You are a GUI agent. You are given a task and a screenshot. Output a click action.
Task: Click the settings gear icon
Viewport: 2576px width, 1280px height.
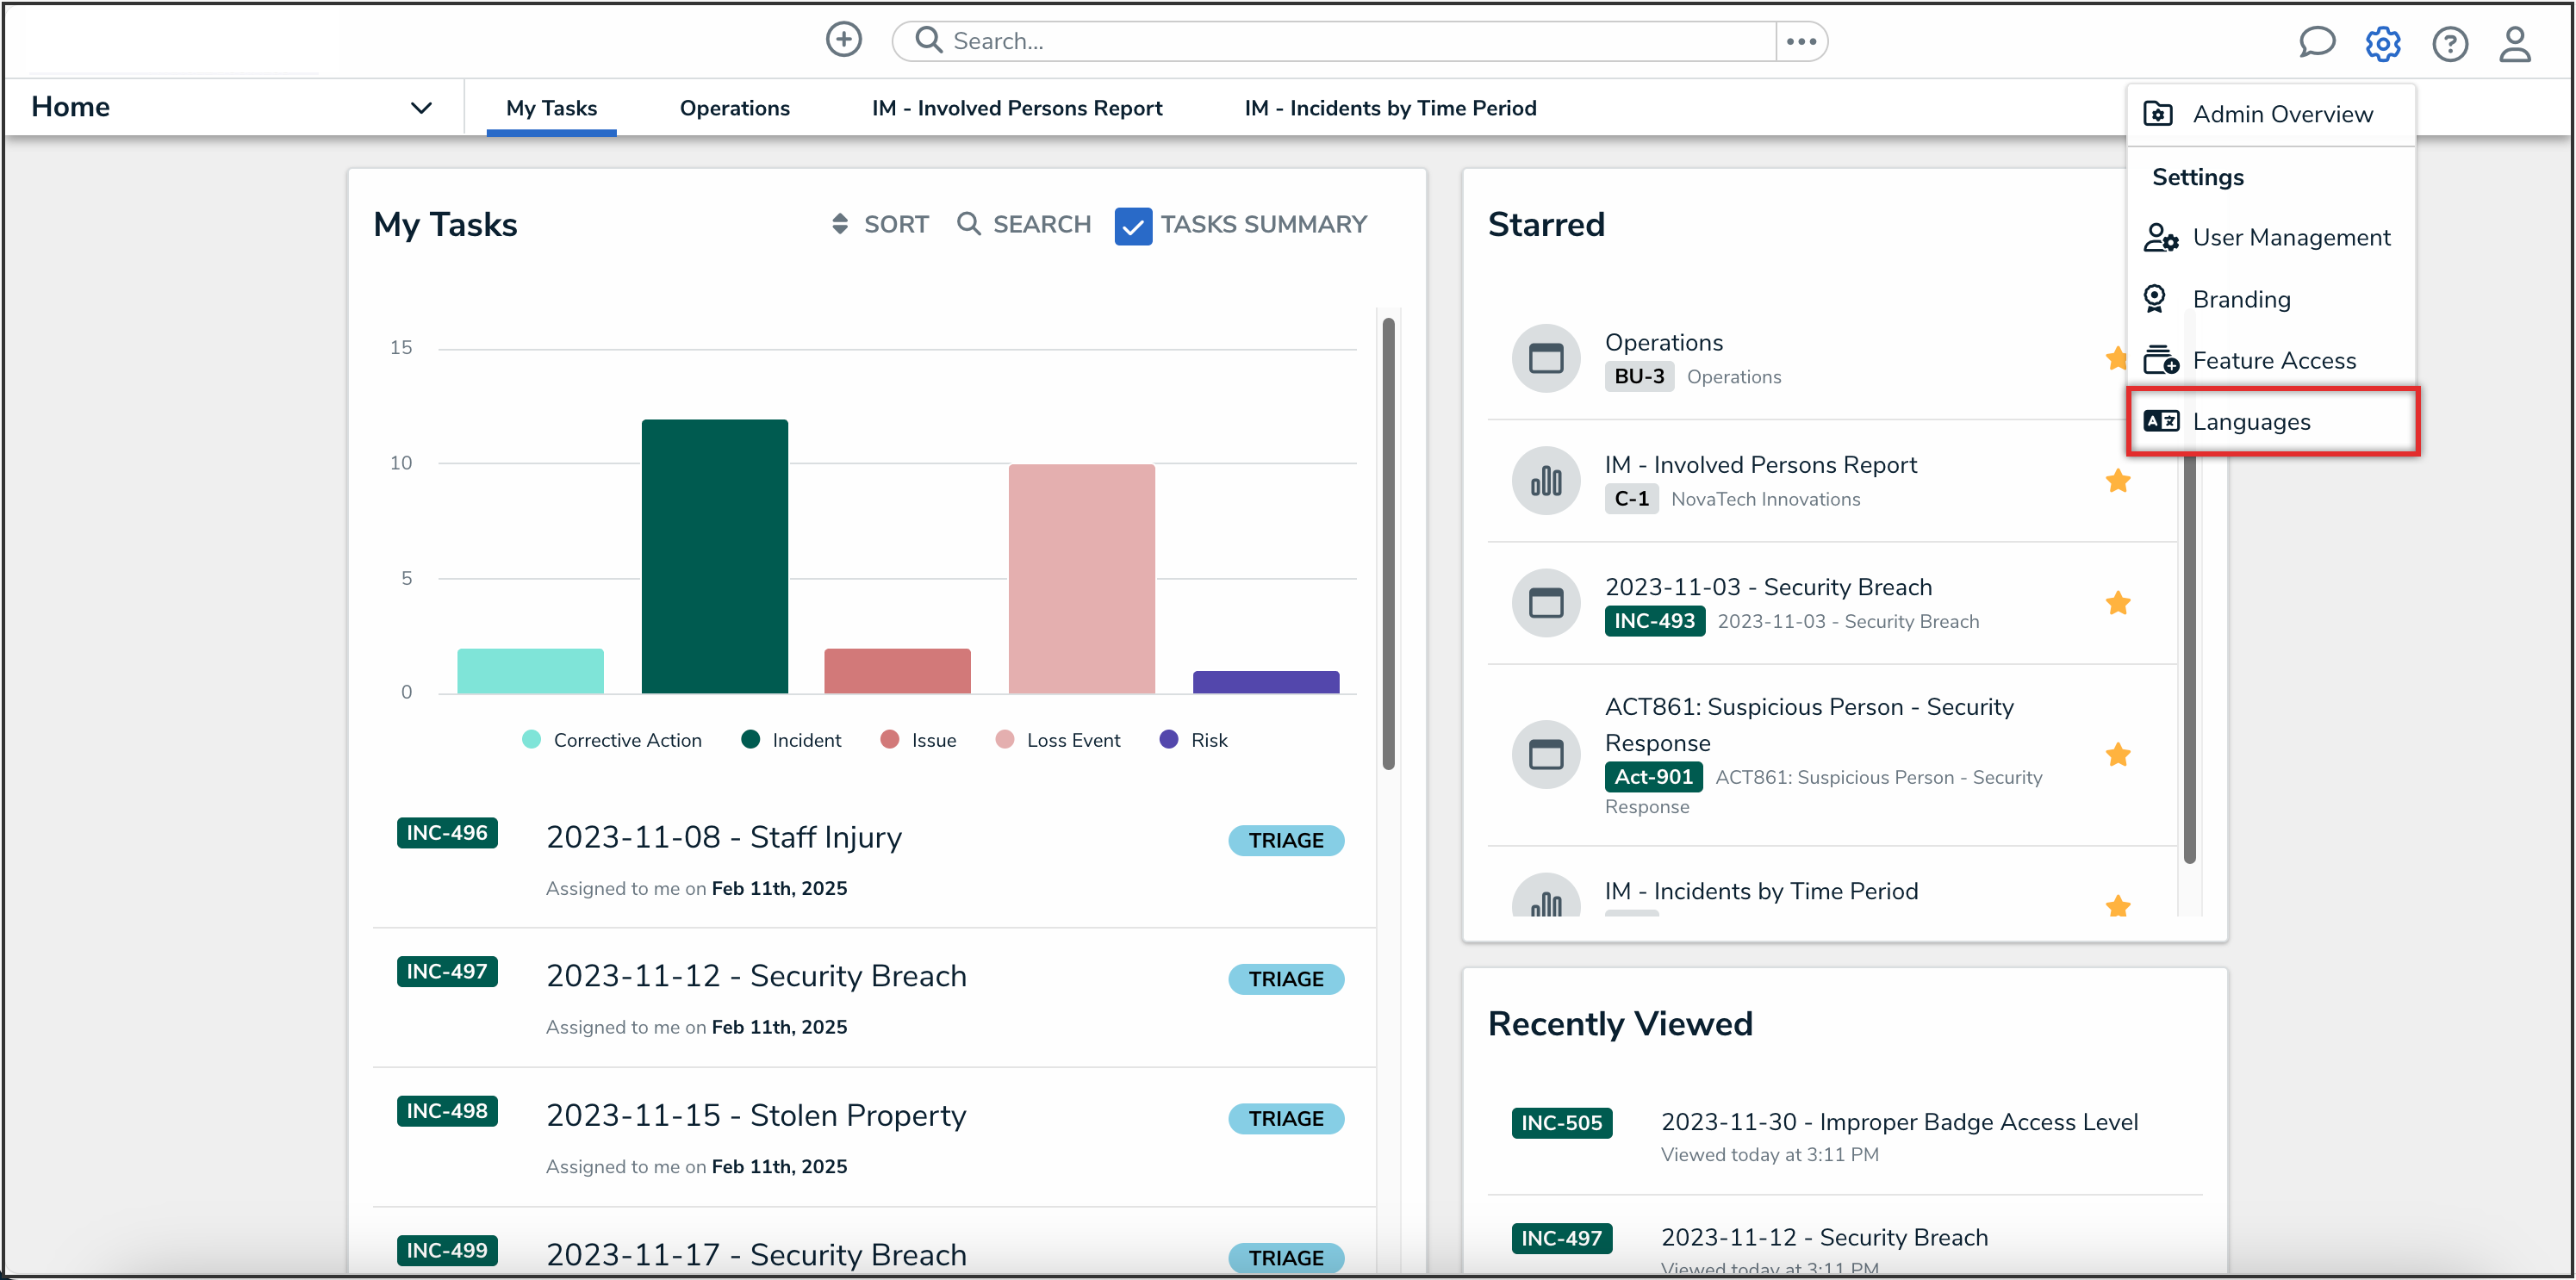[x=2382, y=43]
